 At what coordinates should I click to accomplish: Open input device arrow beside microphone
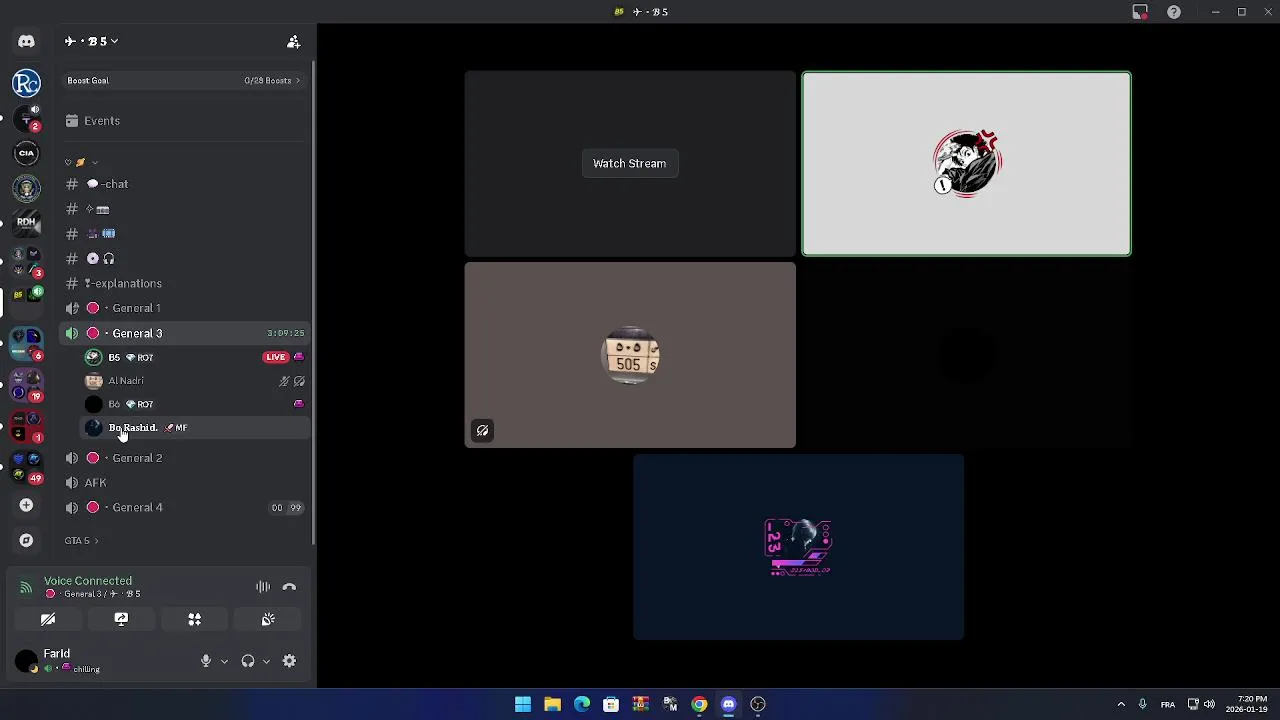click(x=224, y=661)
